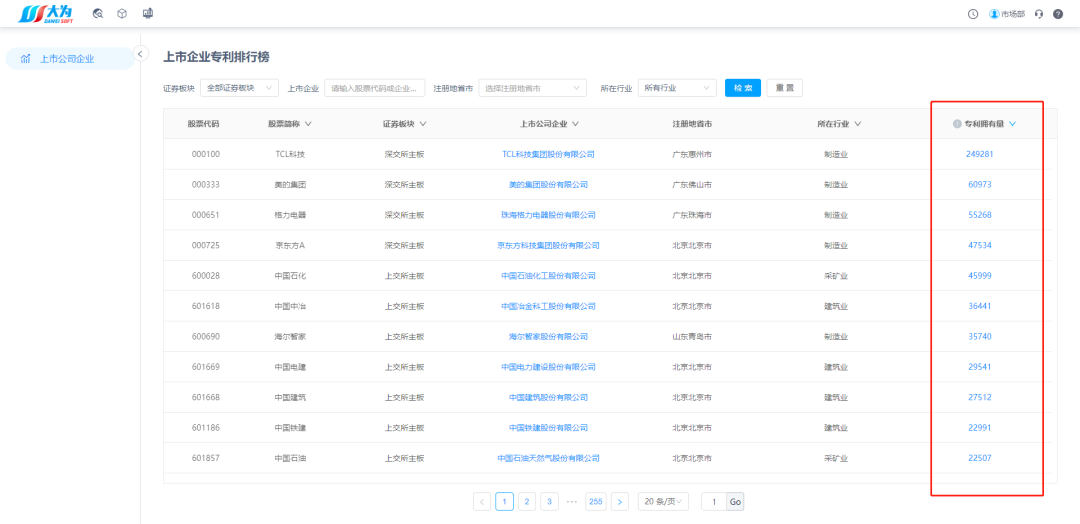This screenshot has width=1080, height=524.
Task: Open the 上市公司企业 column header filter arrow
Action: [575, 124]
